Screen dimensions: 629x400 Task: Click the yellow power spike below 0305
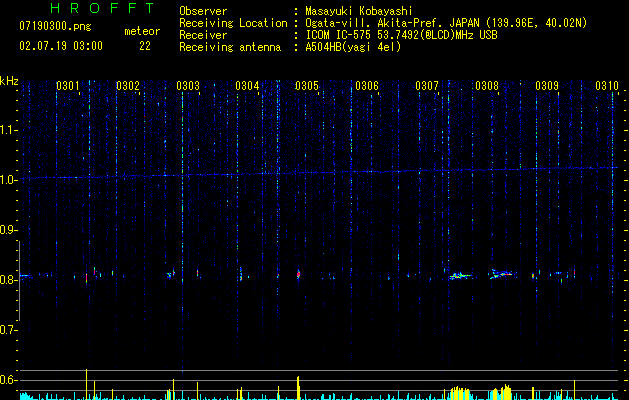[x=298, y=388]
